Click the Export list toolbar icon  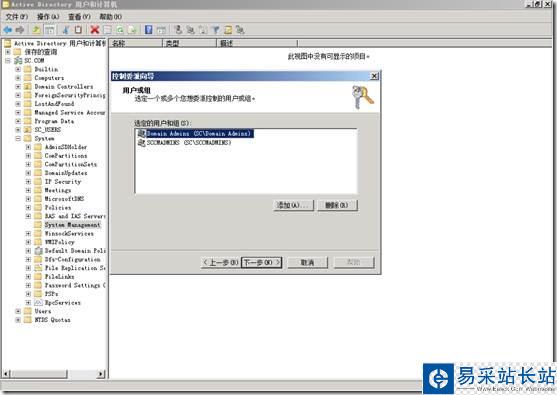tap(132, 30)
